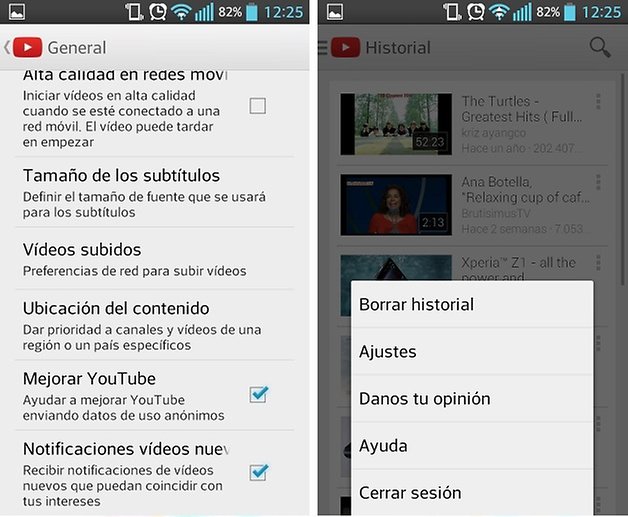Tap the YouTube logo on Historial screen

[x=345, y=48]
